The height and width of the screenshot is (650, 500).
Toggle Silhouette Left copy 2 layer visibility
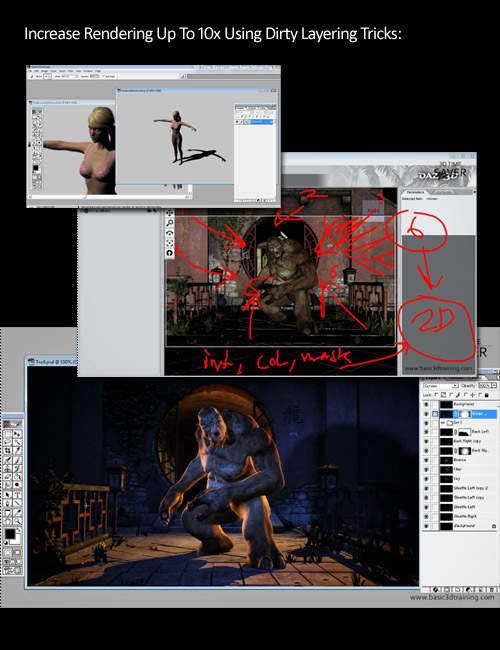point(426,488)
